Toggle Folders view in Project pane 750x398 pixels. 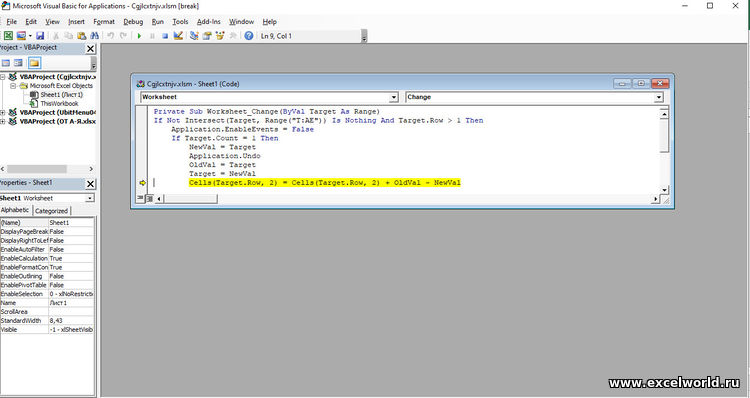coord(34,63)
